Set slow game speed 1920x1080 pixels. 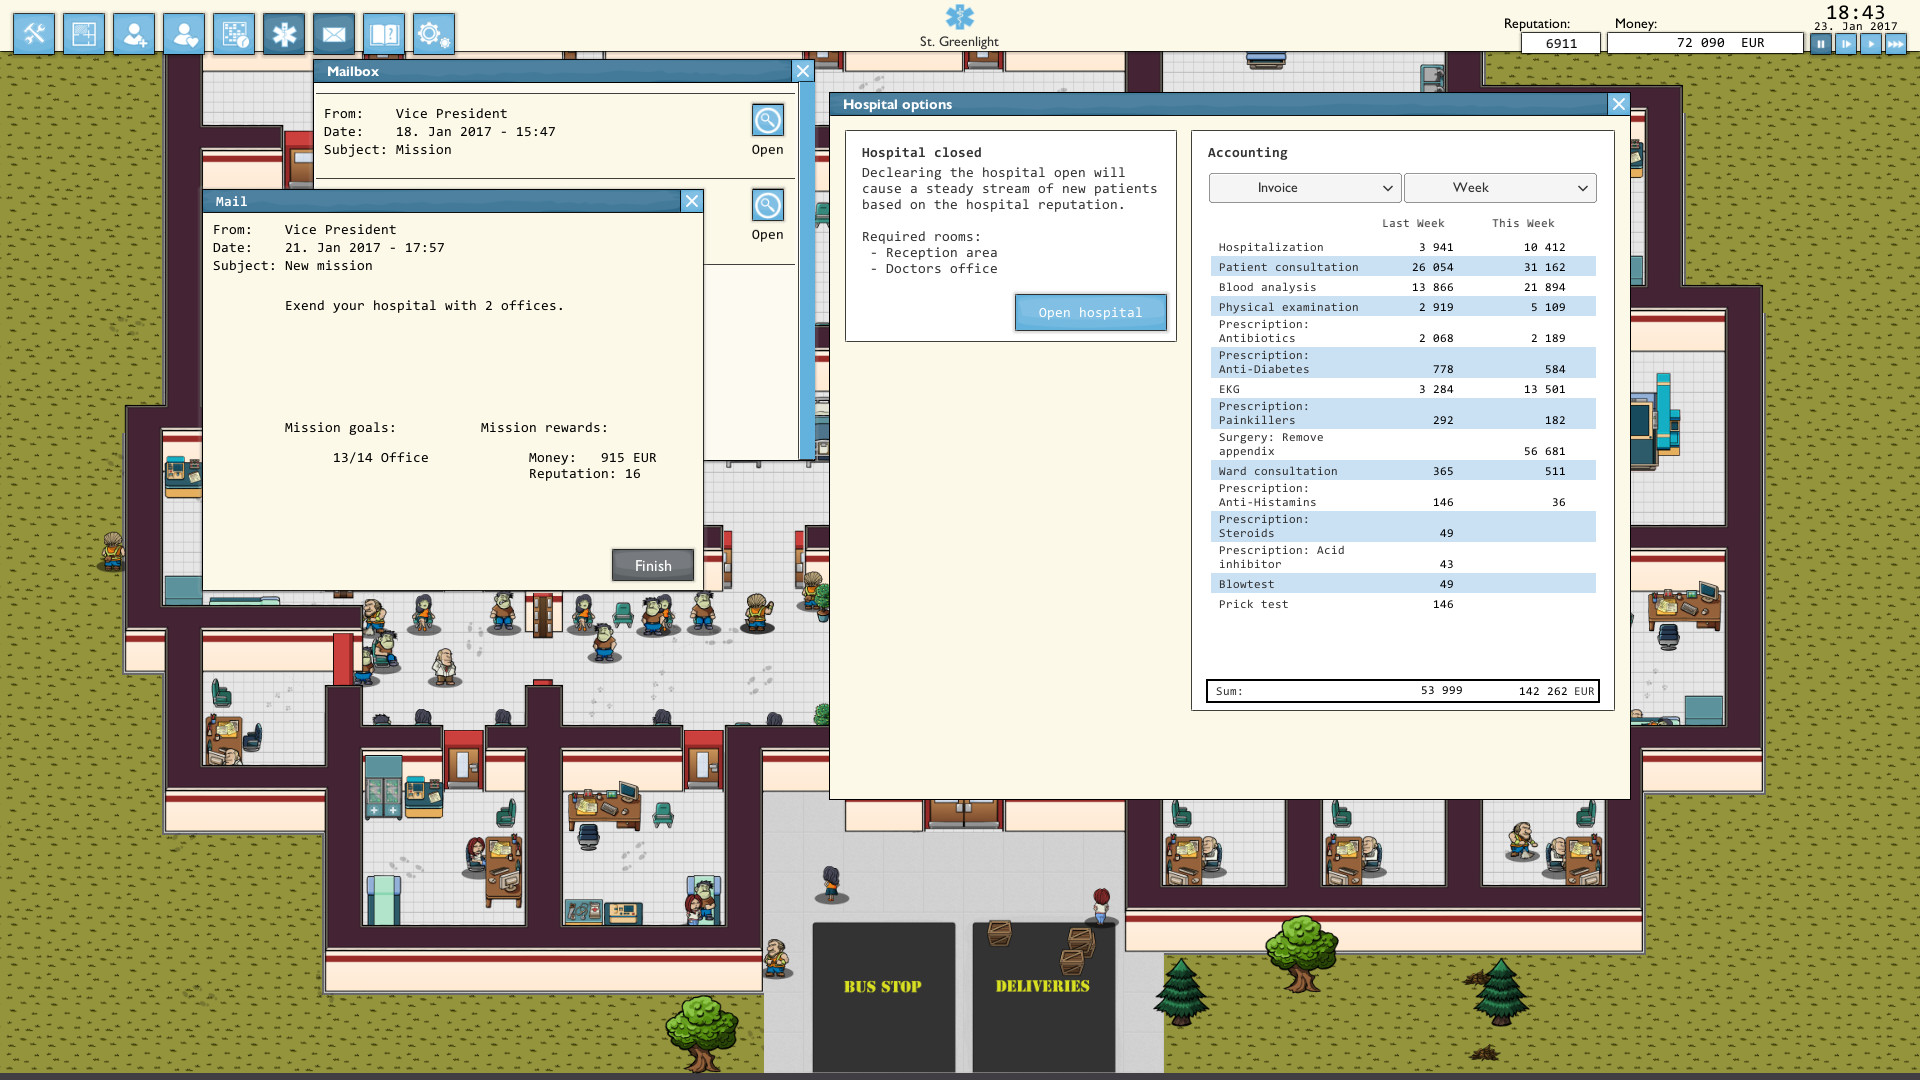tap(1846, 44)
